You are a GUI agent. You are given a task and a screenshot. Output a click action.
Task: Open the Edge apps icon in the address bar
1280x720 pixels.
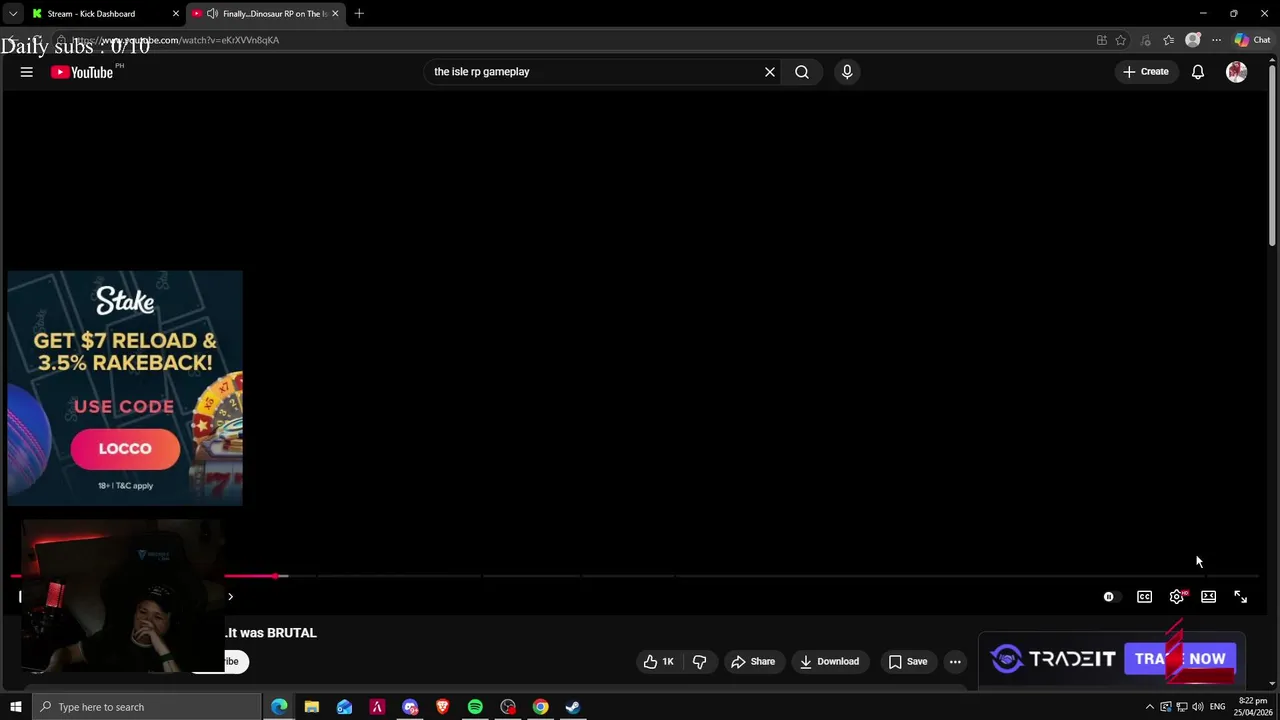pos(1101,40)
